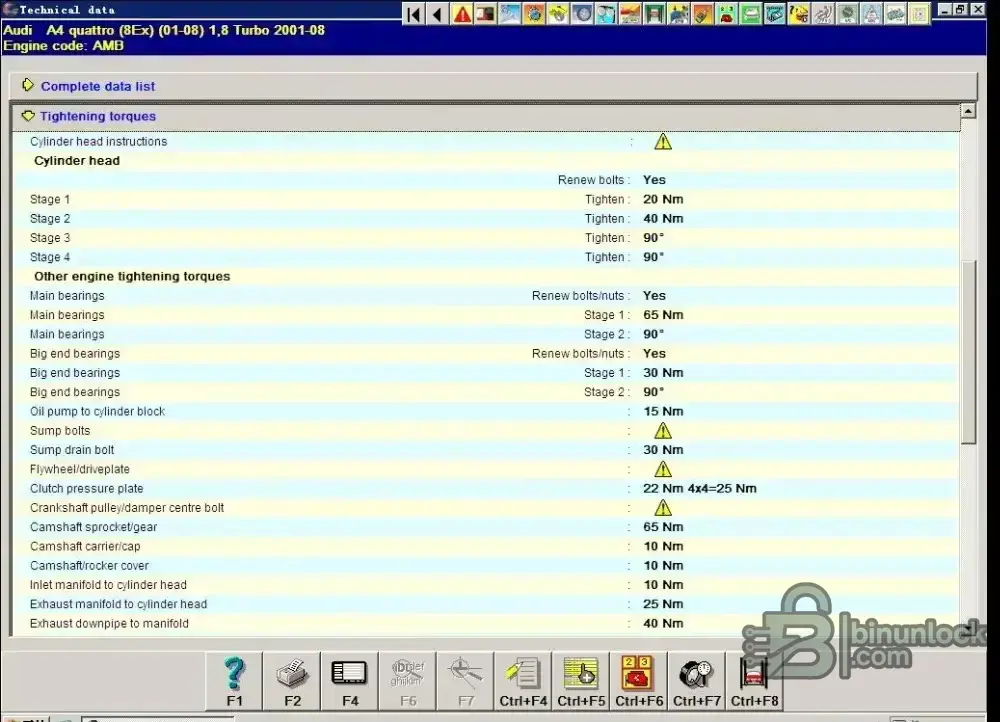Select Main bearings Stage 1 value 65 Nm
The height and width of the screenshot is (722, 1000).
coord(663,315)
